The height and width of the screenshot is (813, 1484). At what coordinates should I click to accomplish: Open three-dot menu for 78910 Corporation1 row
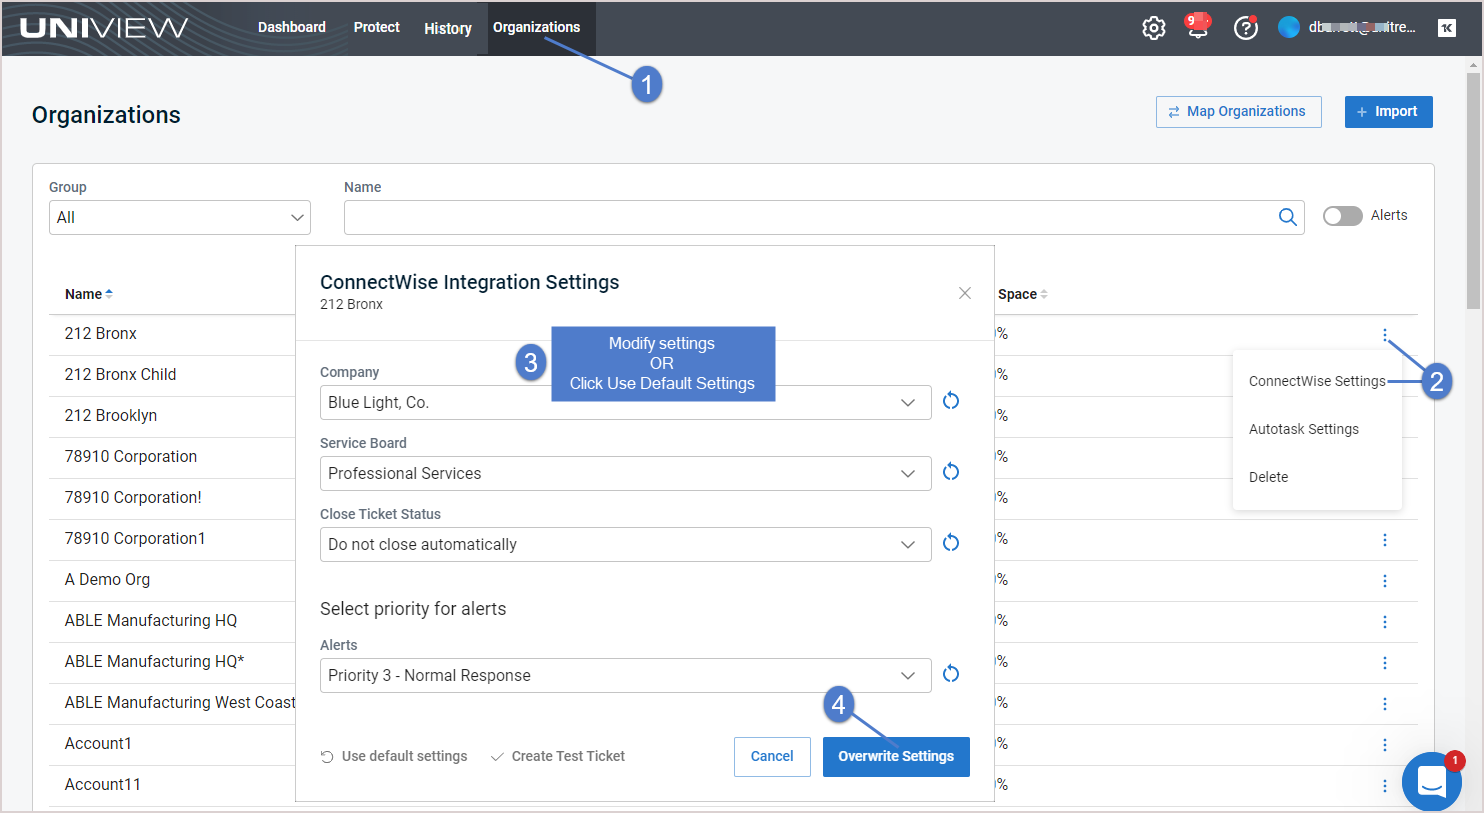1385,540
